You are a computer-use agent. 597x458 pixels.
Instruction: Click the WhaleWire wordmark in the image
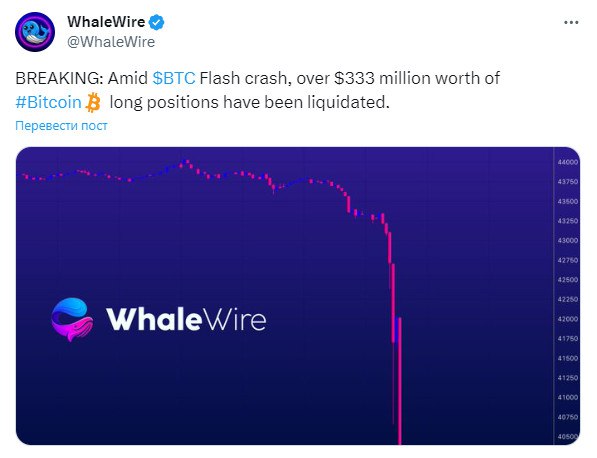[x=186, y=319]
